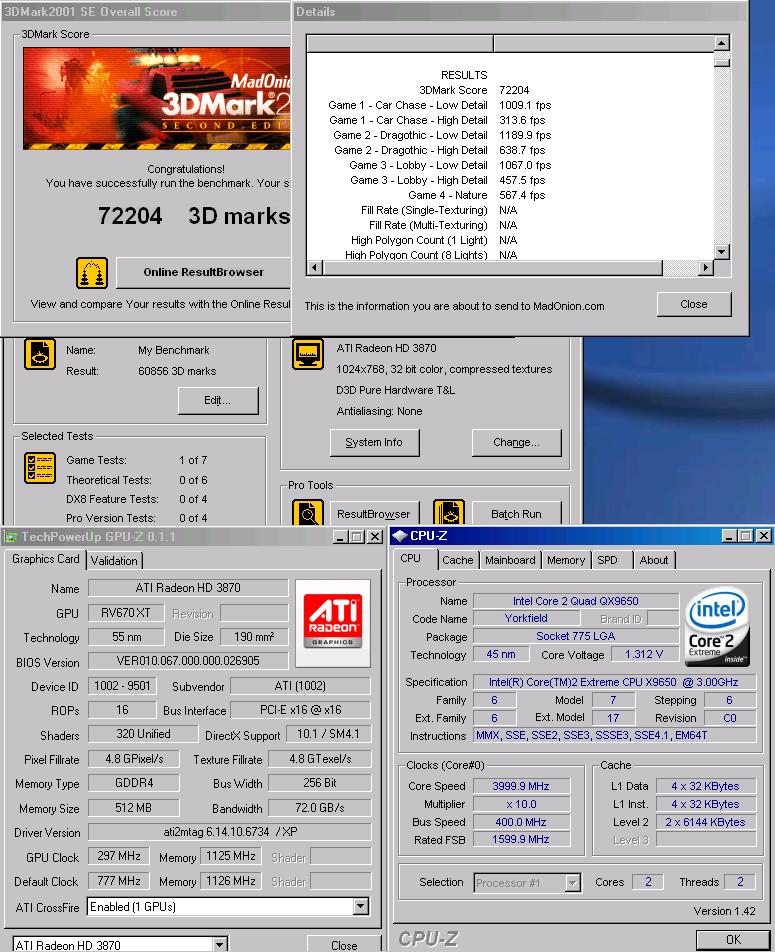Image resolution: width=775 pixels, height=952 pixels.
Task: Click the Core Voltage 1.312 V value
Action: click(x=644, y=654)
